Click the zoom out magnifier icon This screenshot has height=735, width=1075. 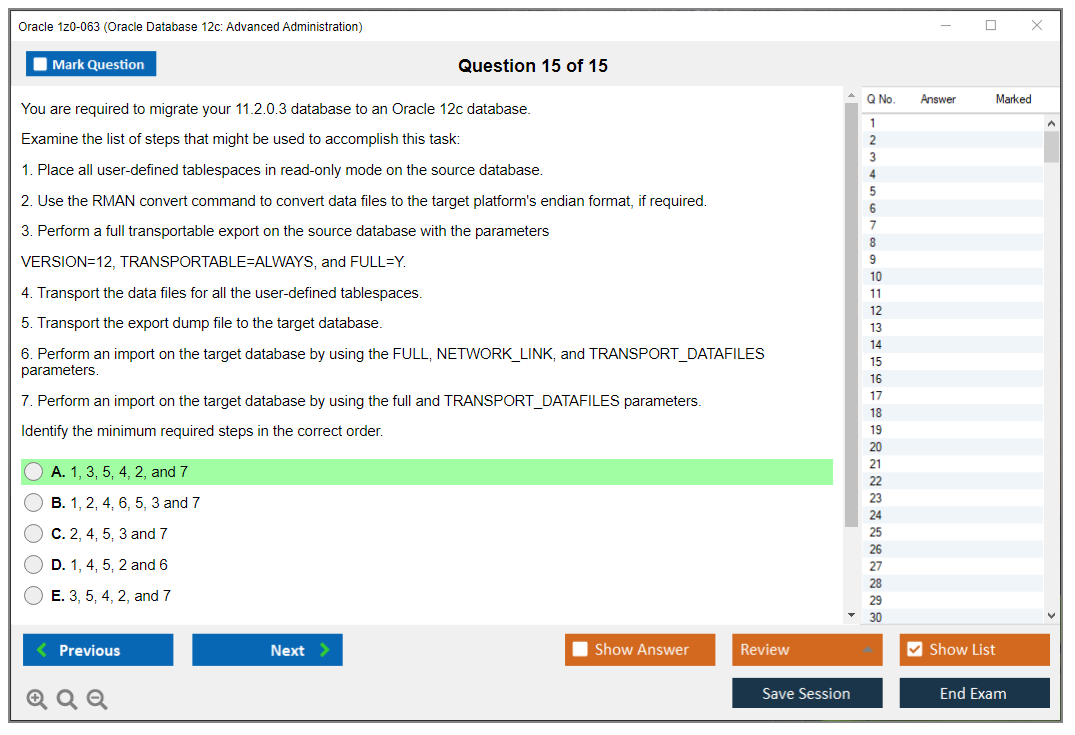[x=97, y=699]
